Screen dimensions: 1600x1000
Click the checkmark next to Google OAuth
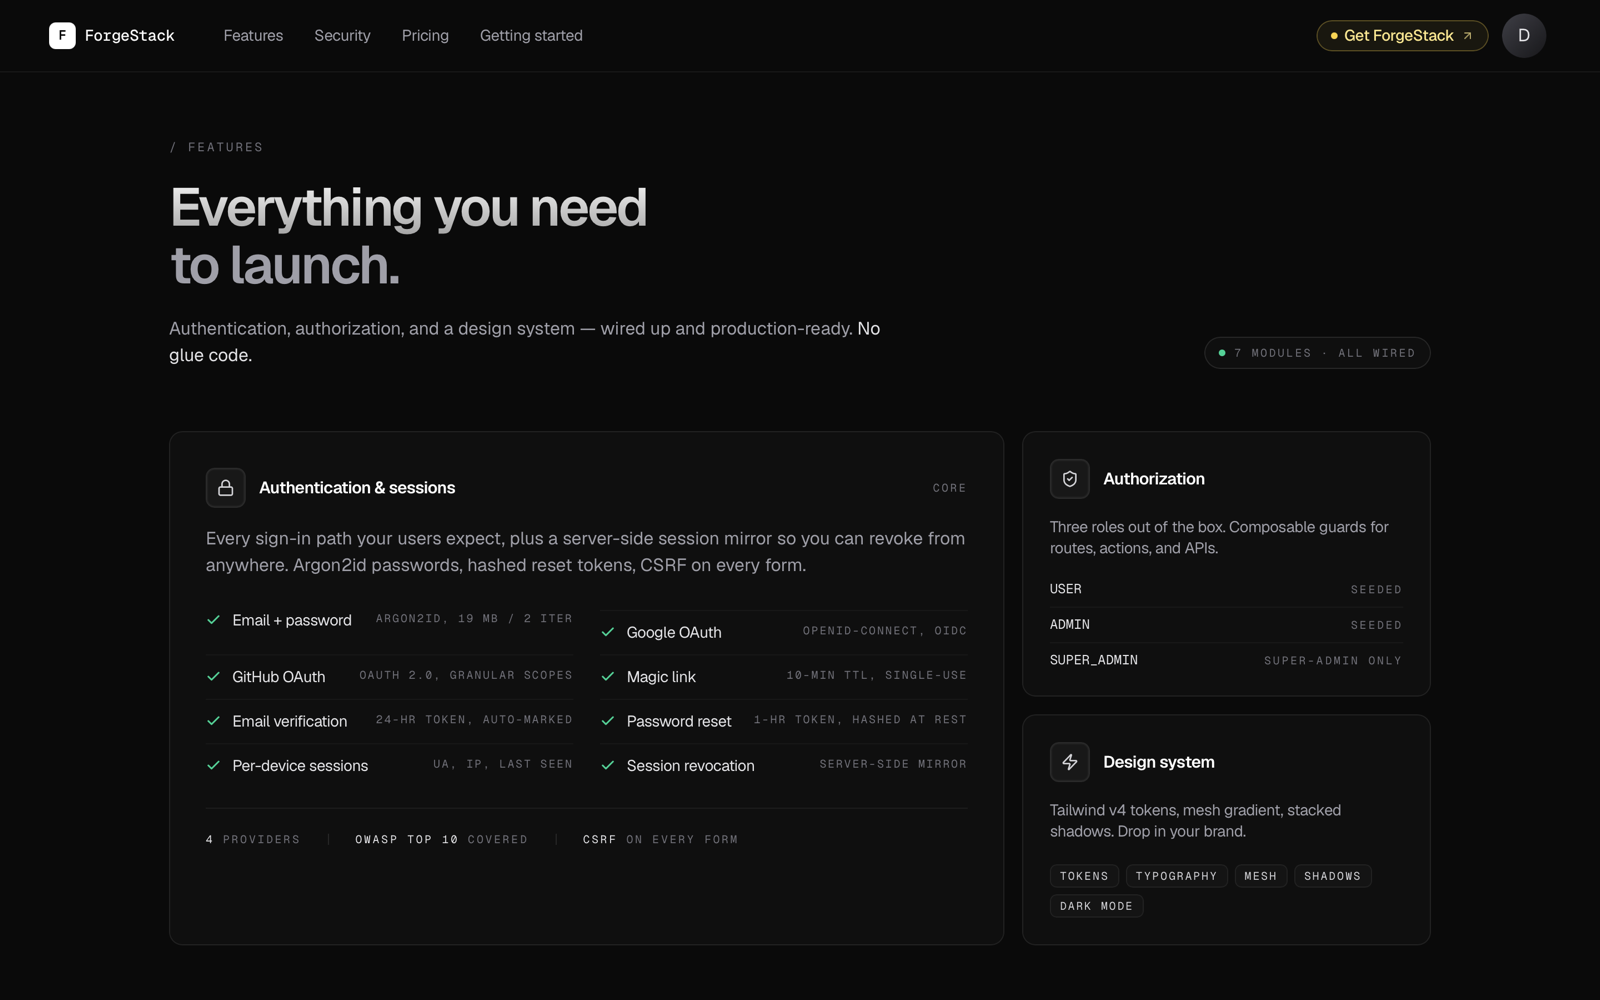[608, 632]
